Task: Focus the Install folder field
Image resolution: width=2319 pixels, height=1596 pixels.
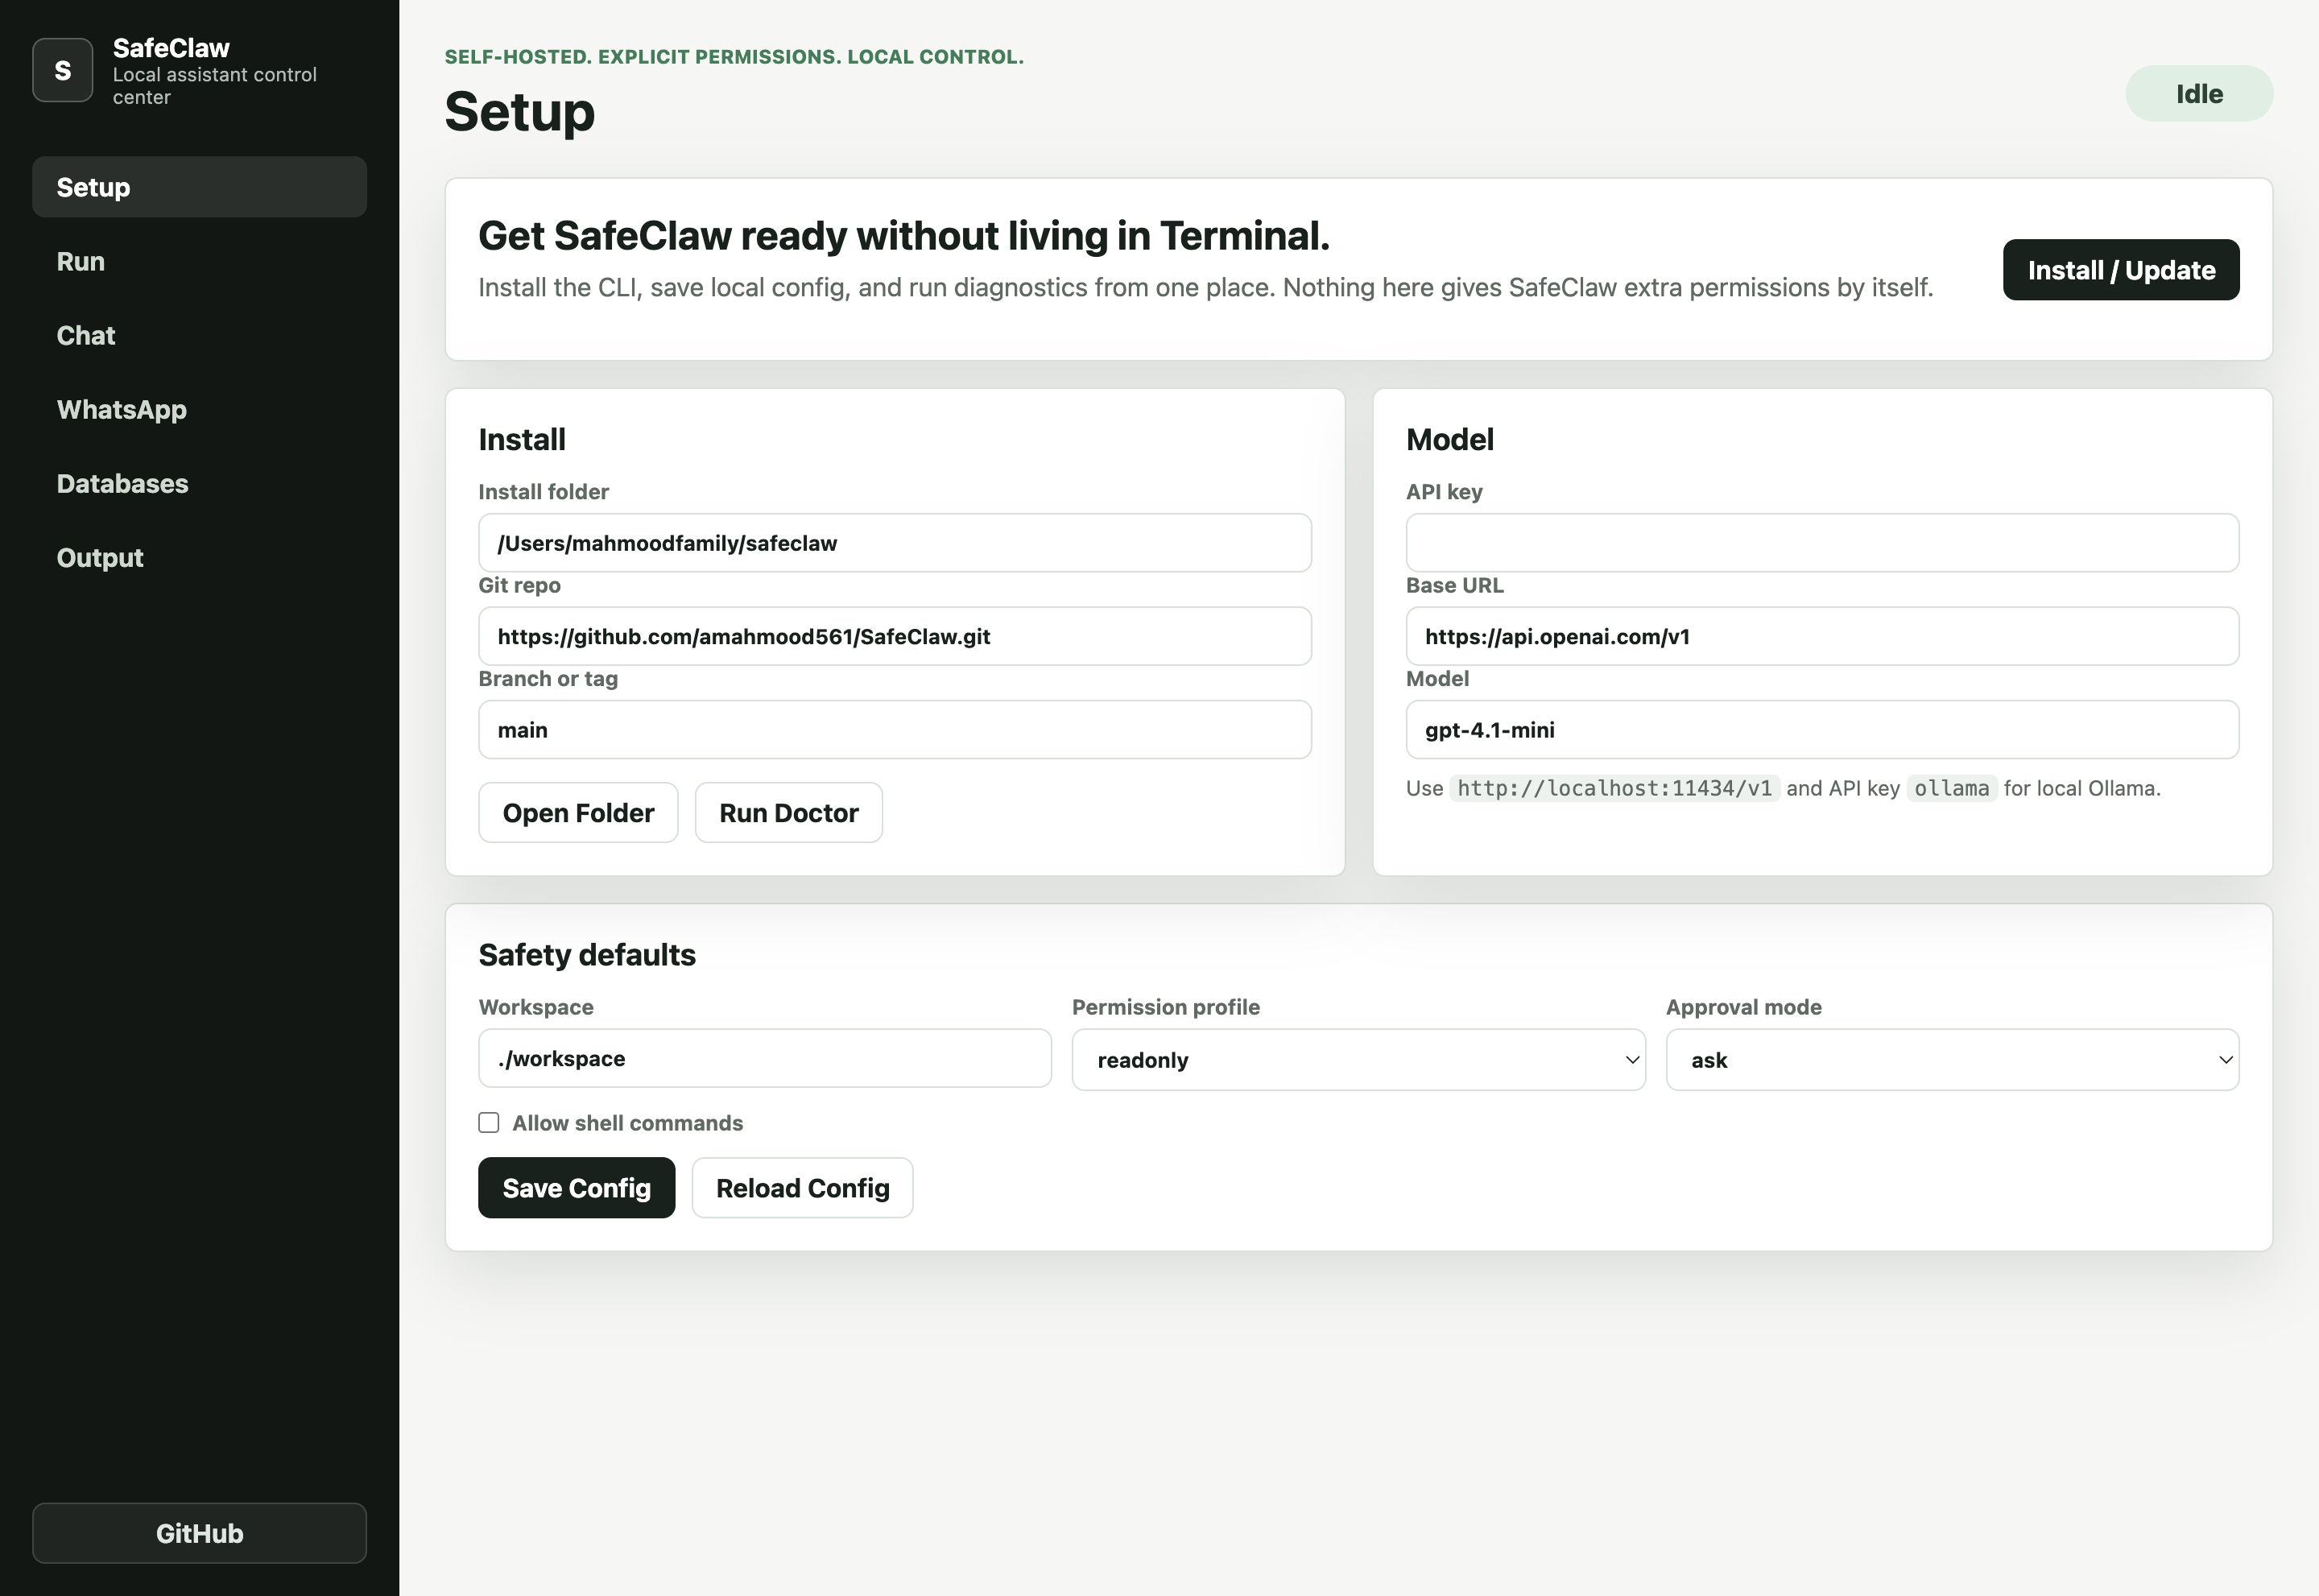Action: click(895, 543)
